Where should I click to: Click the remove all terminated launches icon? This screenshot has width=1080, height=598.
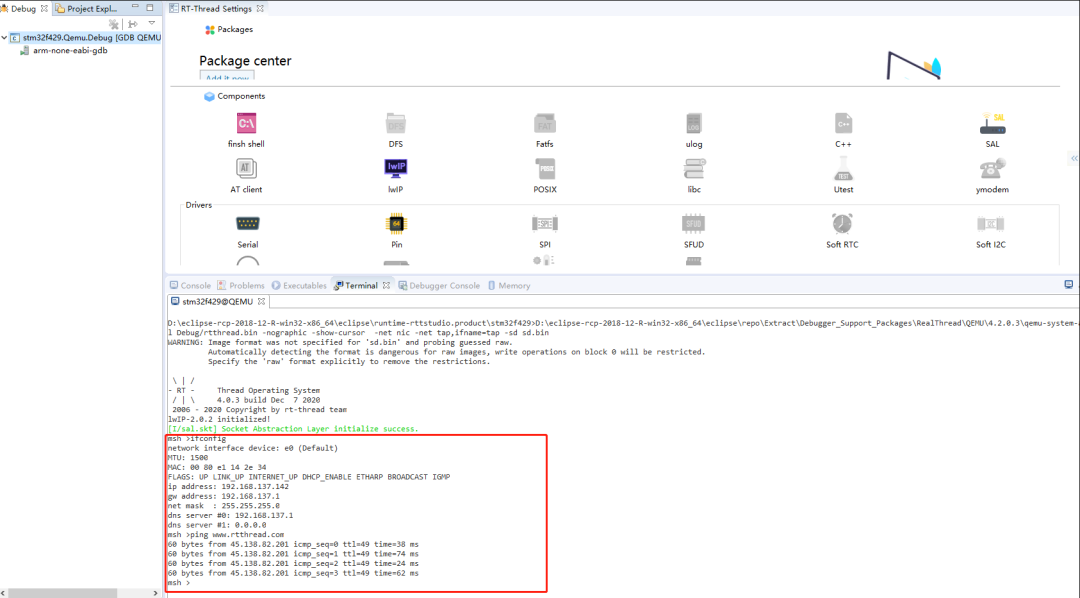point(114,24)
